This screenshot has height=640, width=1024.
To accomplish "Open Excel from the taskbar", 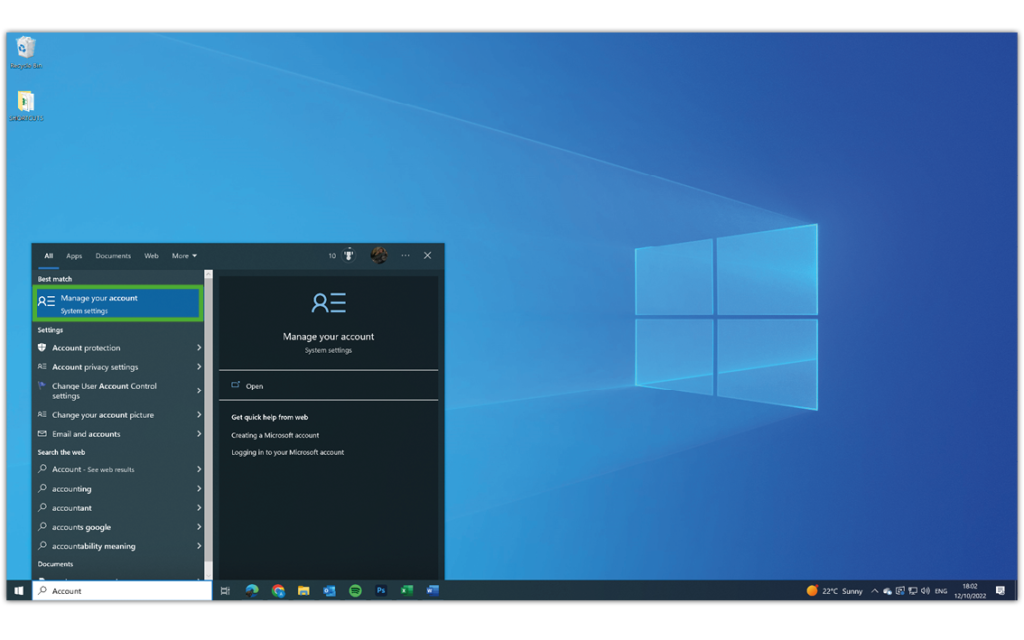I will (x=407, y=591).
